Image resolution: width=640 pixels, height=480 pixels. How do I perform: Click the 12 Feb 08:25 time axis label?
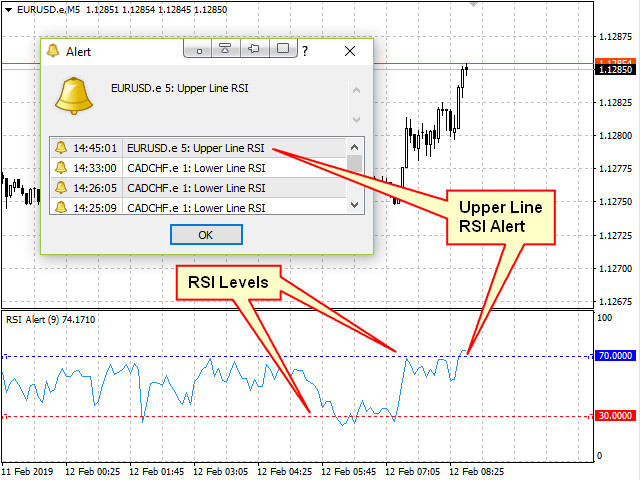pos(476,472)
